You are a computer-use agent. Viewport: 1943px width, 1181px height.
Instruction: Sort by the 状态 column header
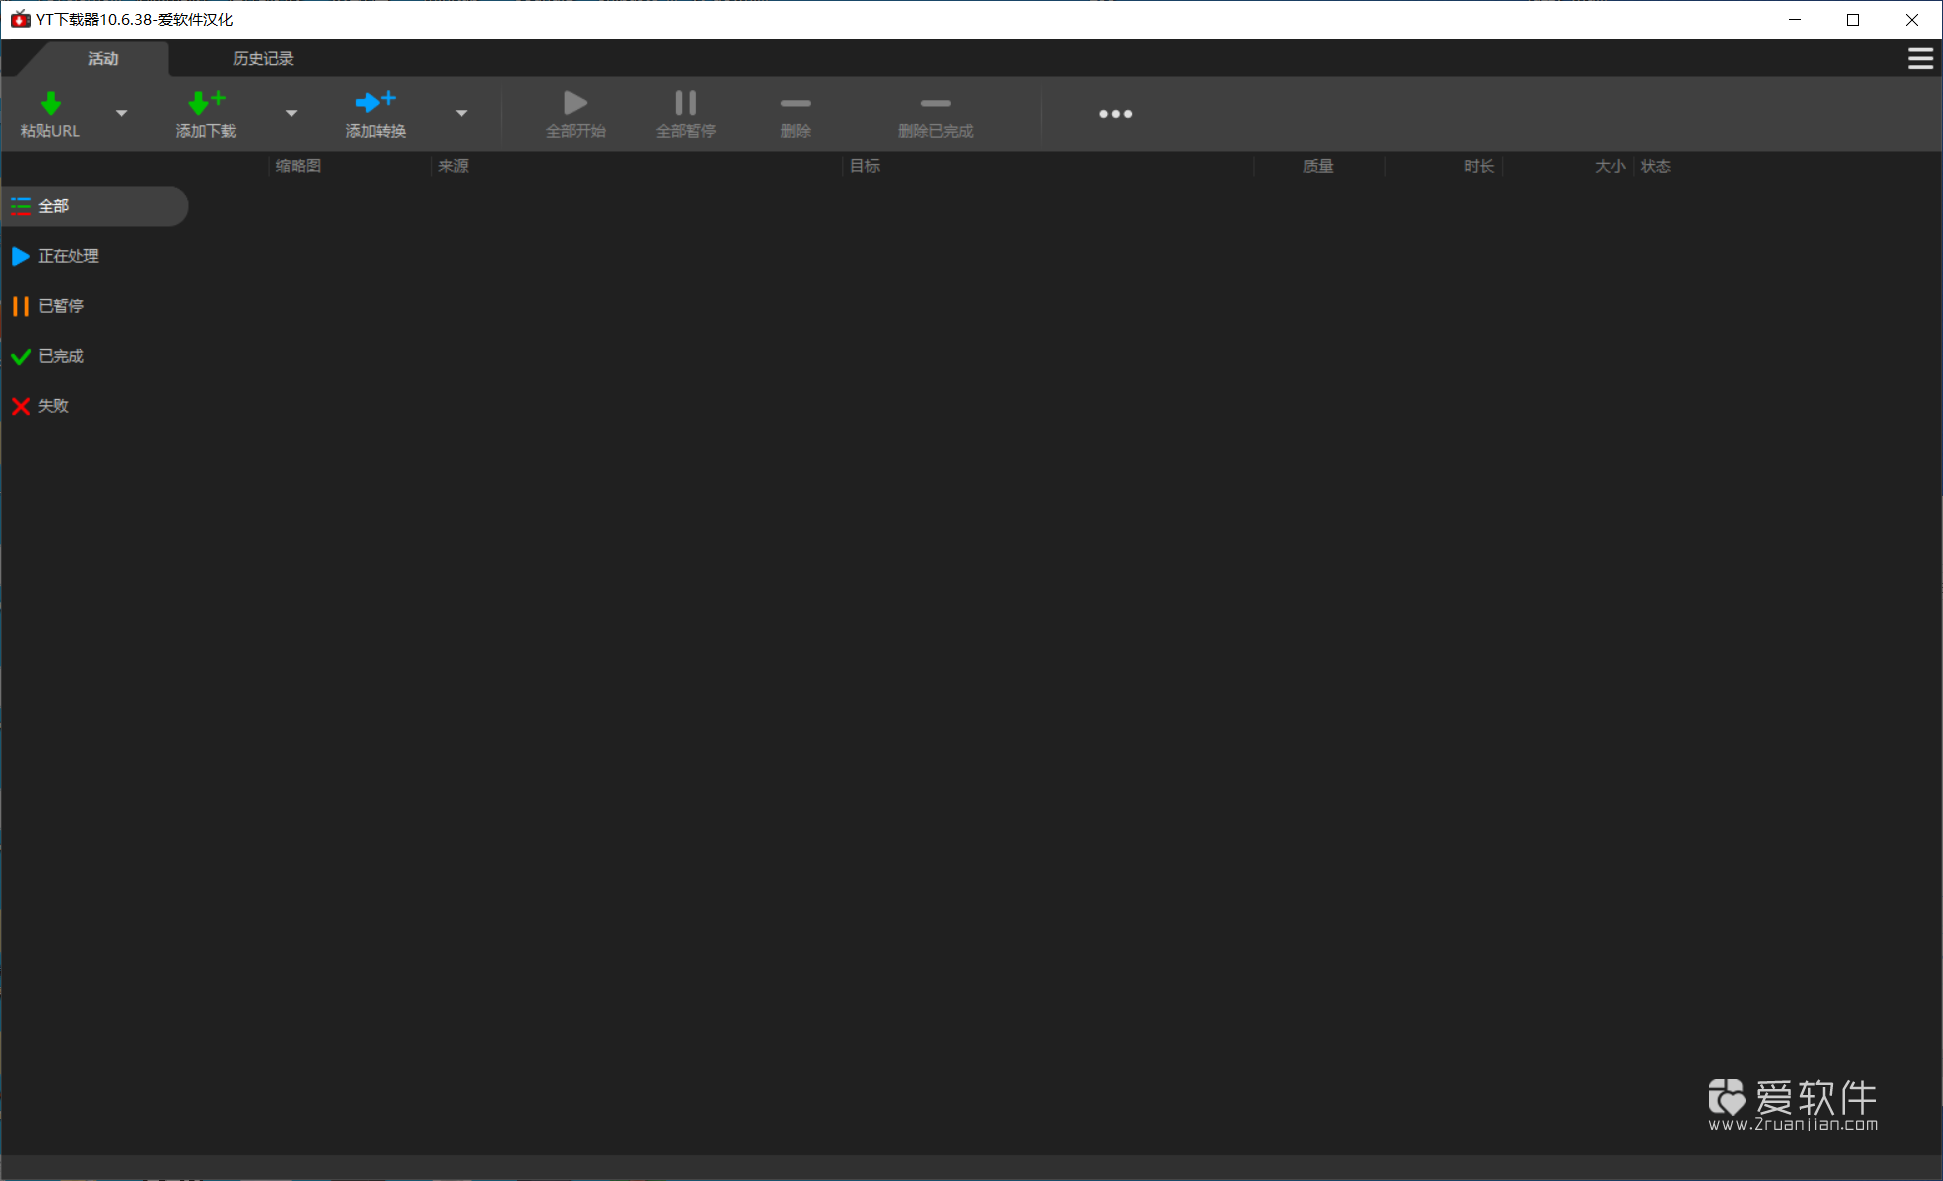pyautogui.click(x=1656, y=166)
